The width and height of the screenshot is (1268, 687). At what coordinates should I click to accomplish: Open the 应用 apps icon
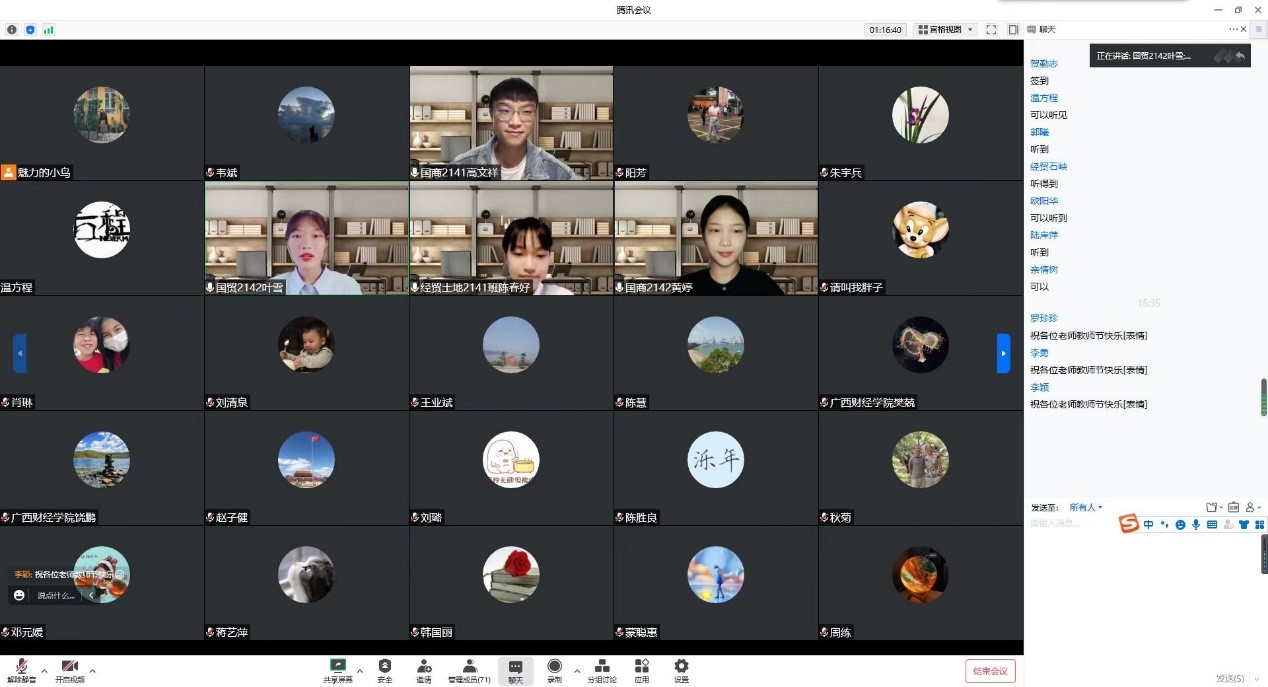point(641,669)
